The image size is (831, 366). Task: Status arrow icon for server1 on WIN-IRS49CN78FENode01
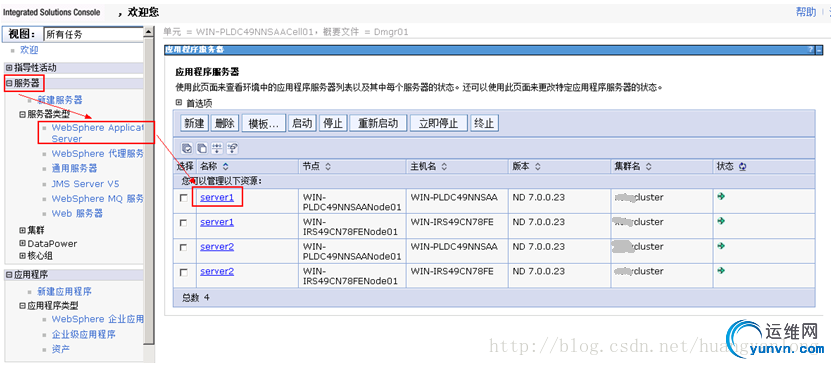(x=721, y=221)
